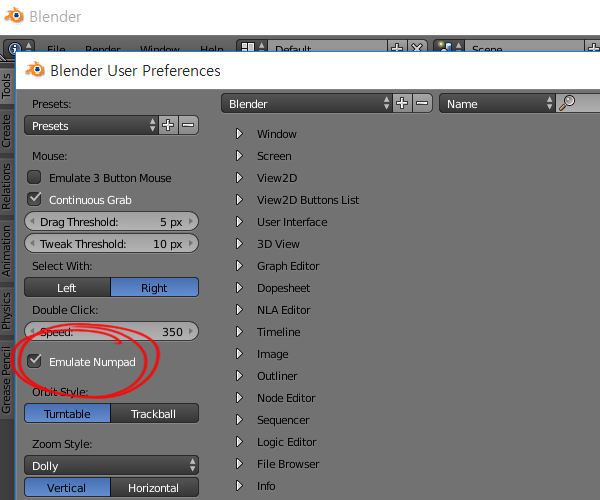This screenshot has height=500, width=600.
Task: Expand the Timeline keymap section
Action: [240, 332]
